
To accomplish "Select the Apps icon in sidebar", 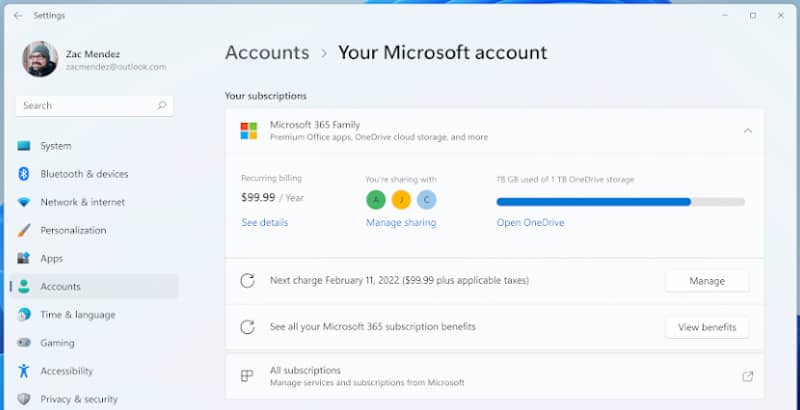I will tap(23, 259).
